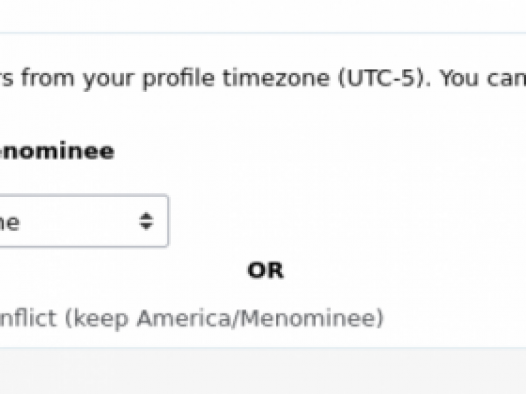Click the closing parenthesis after Menominee
The height and width of the screenshot is (394, 526).
pos(380,318)
